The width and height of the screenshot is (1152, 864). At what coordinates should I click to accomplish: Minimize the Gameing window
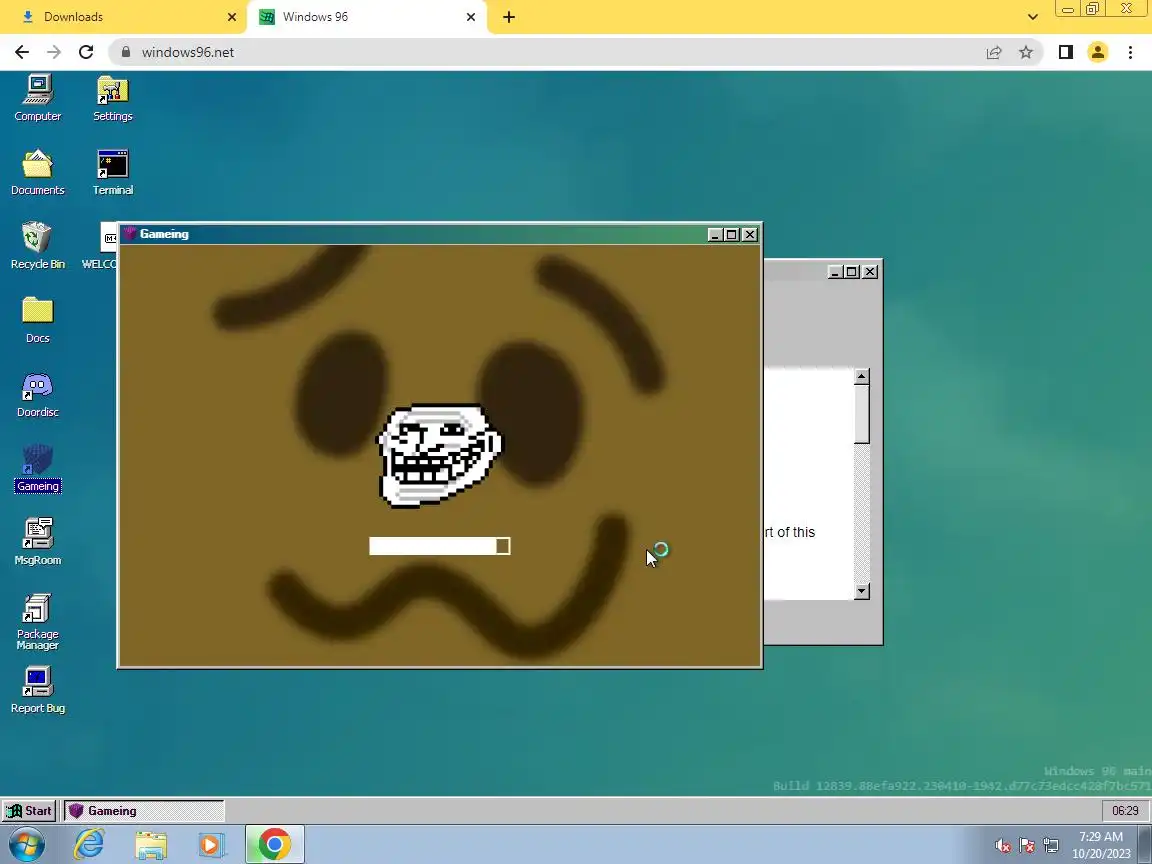pos(715,234)
